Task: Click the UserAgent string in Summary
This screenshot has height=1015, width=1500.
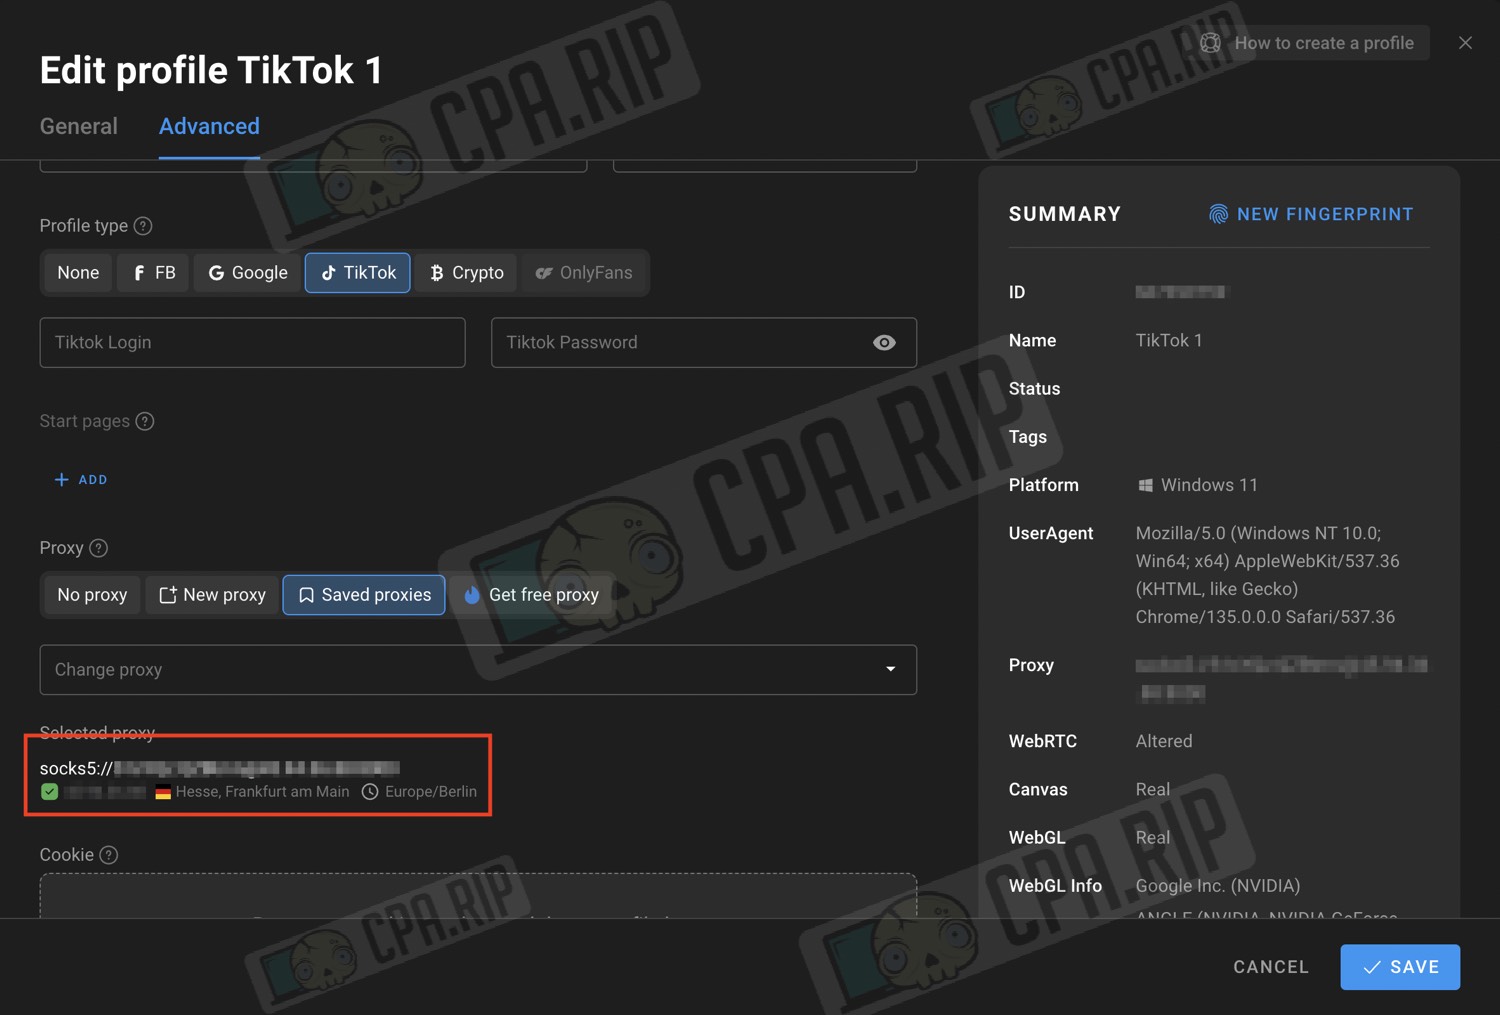Action: [x=1267, y=575]
